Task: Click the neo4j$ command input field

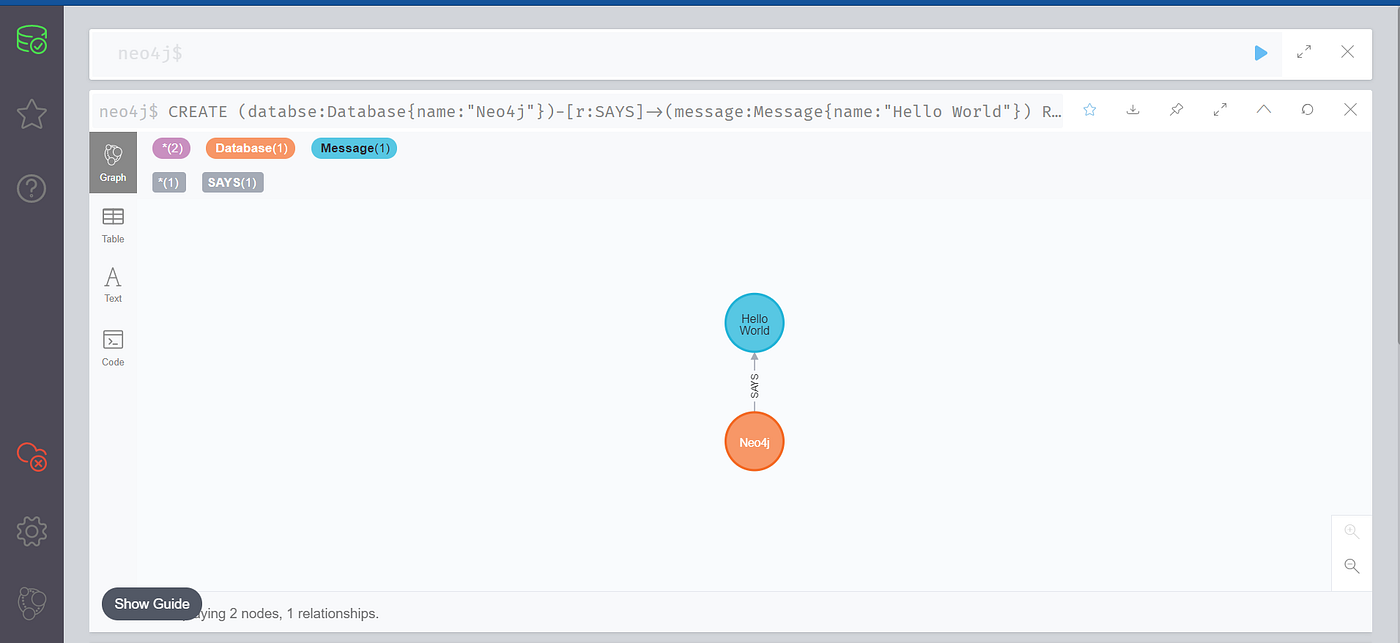Action: (600, 53)
